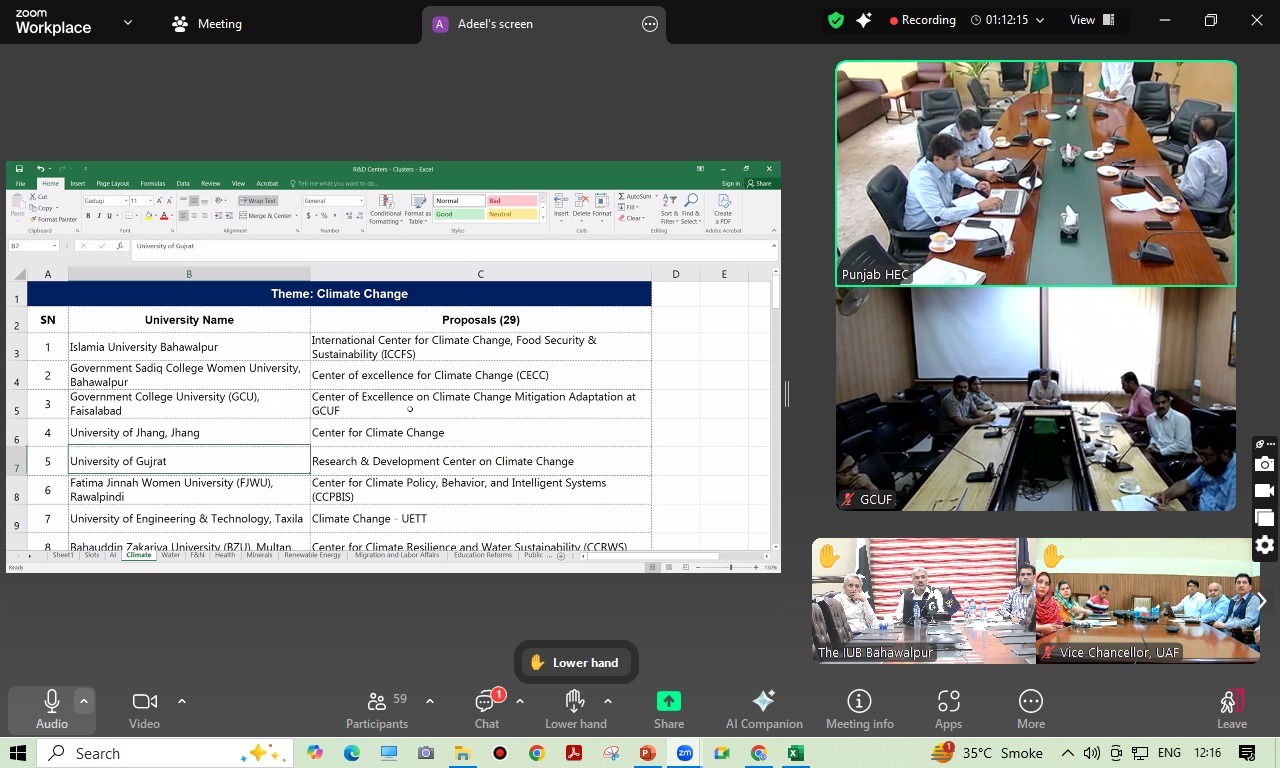Click the encryption shield icon in Zoom

point(836,20)
